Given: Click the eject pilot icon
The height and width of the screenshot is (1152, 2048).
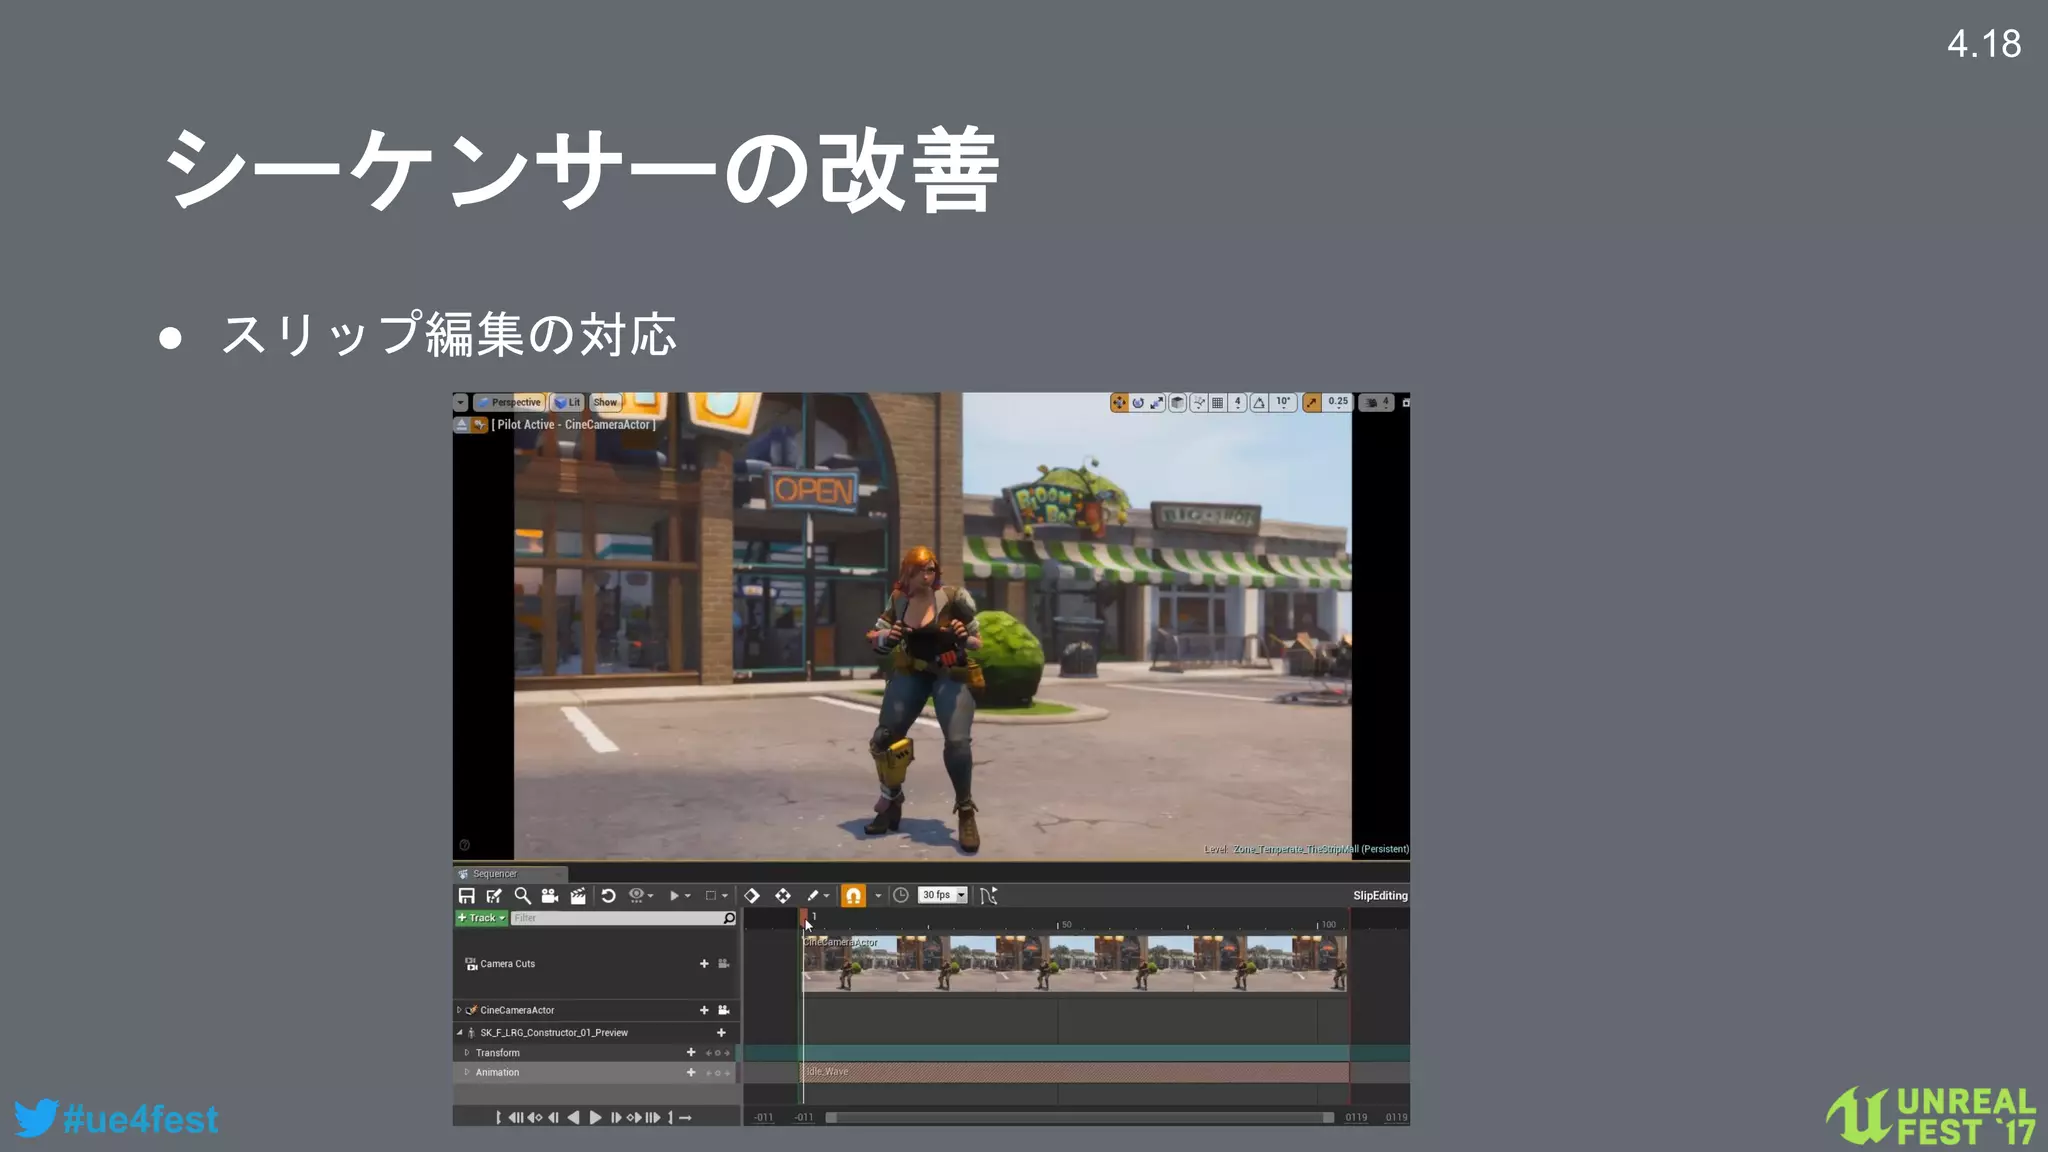Looking at the screenshot, I should coord(462,425).
